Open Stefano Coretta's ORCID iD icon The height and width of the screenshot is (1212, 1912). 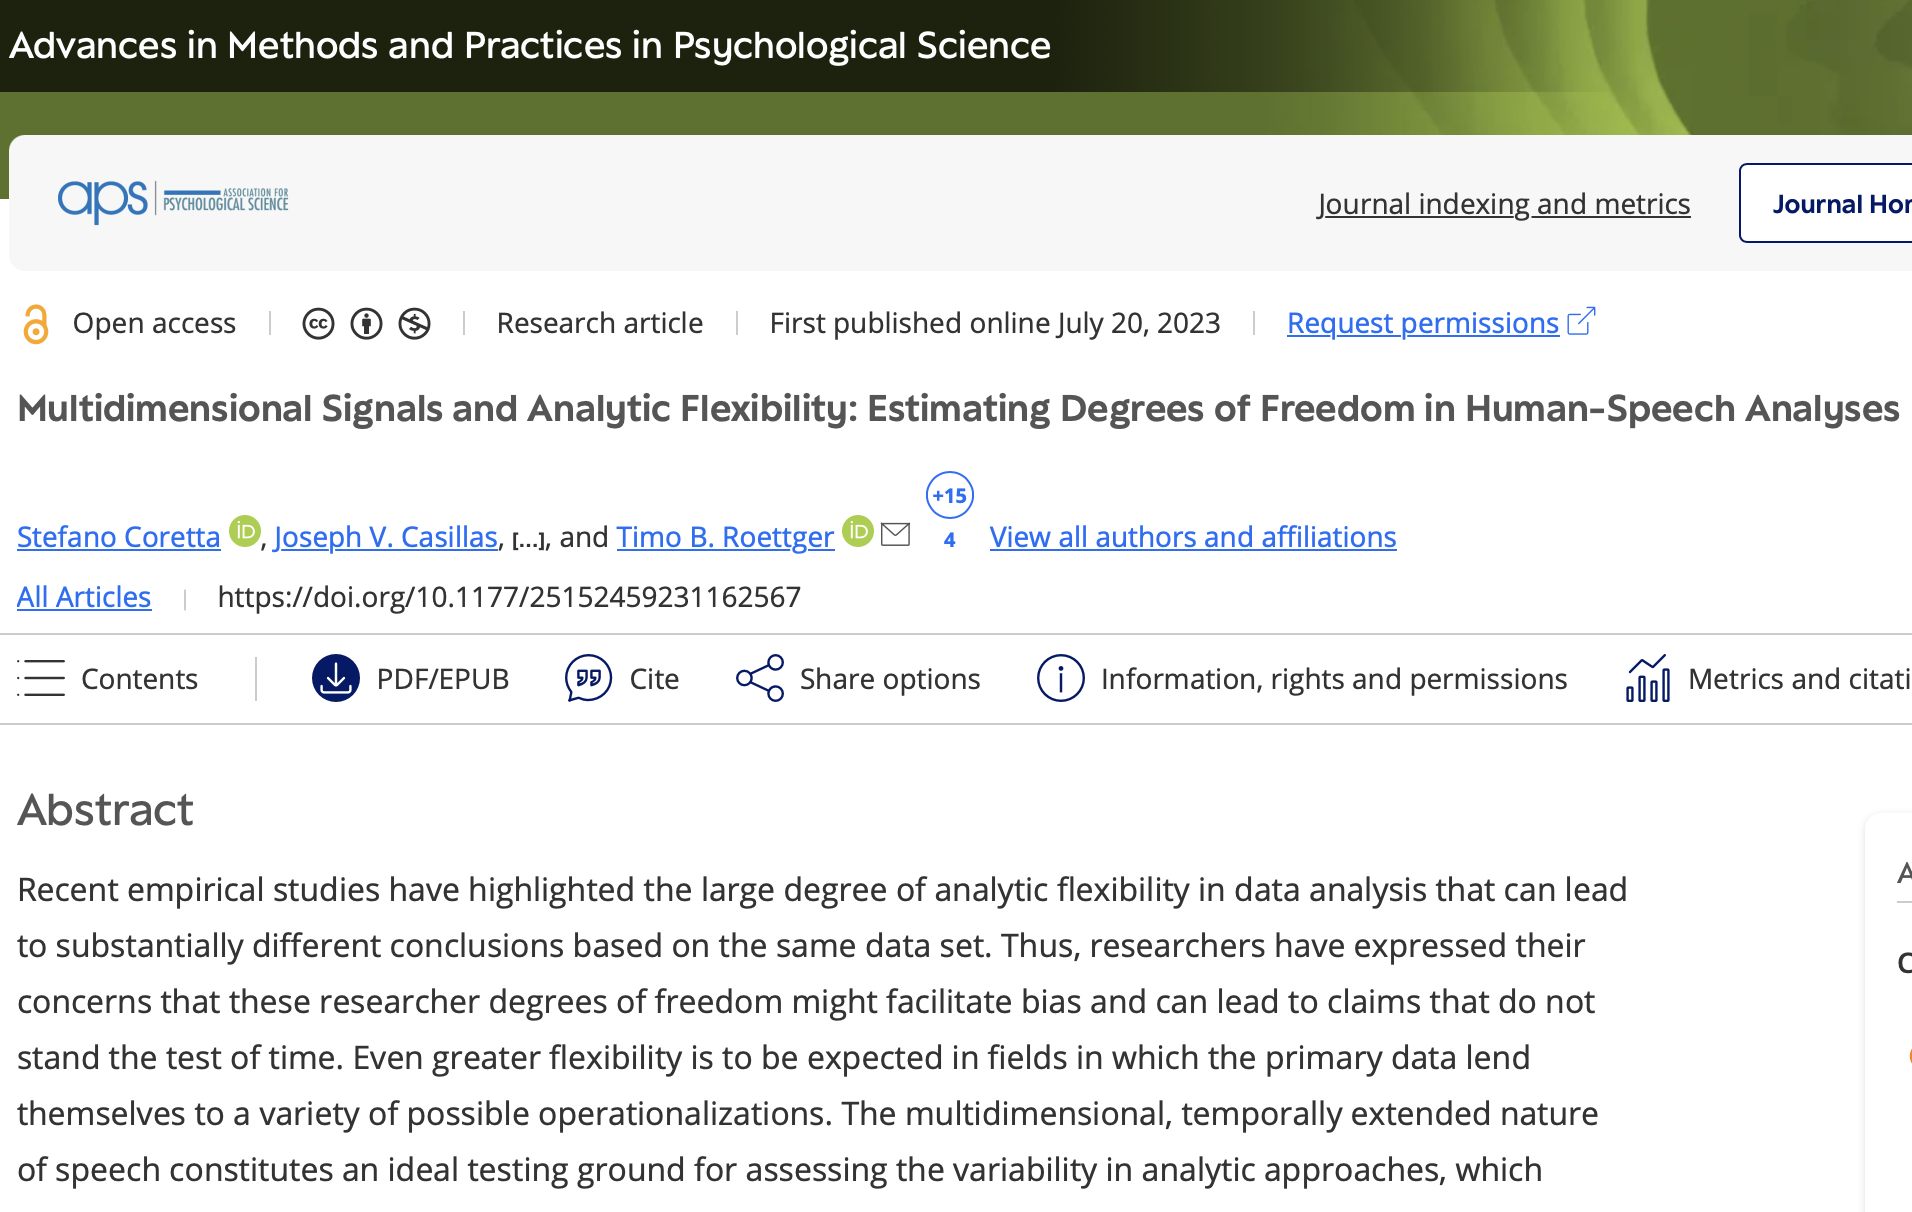pyautogui.click(x=245, y=531)
